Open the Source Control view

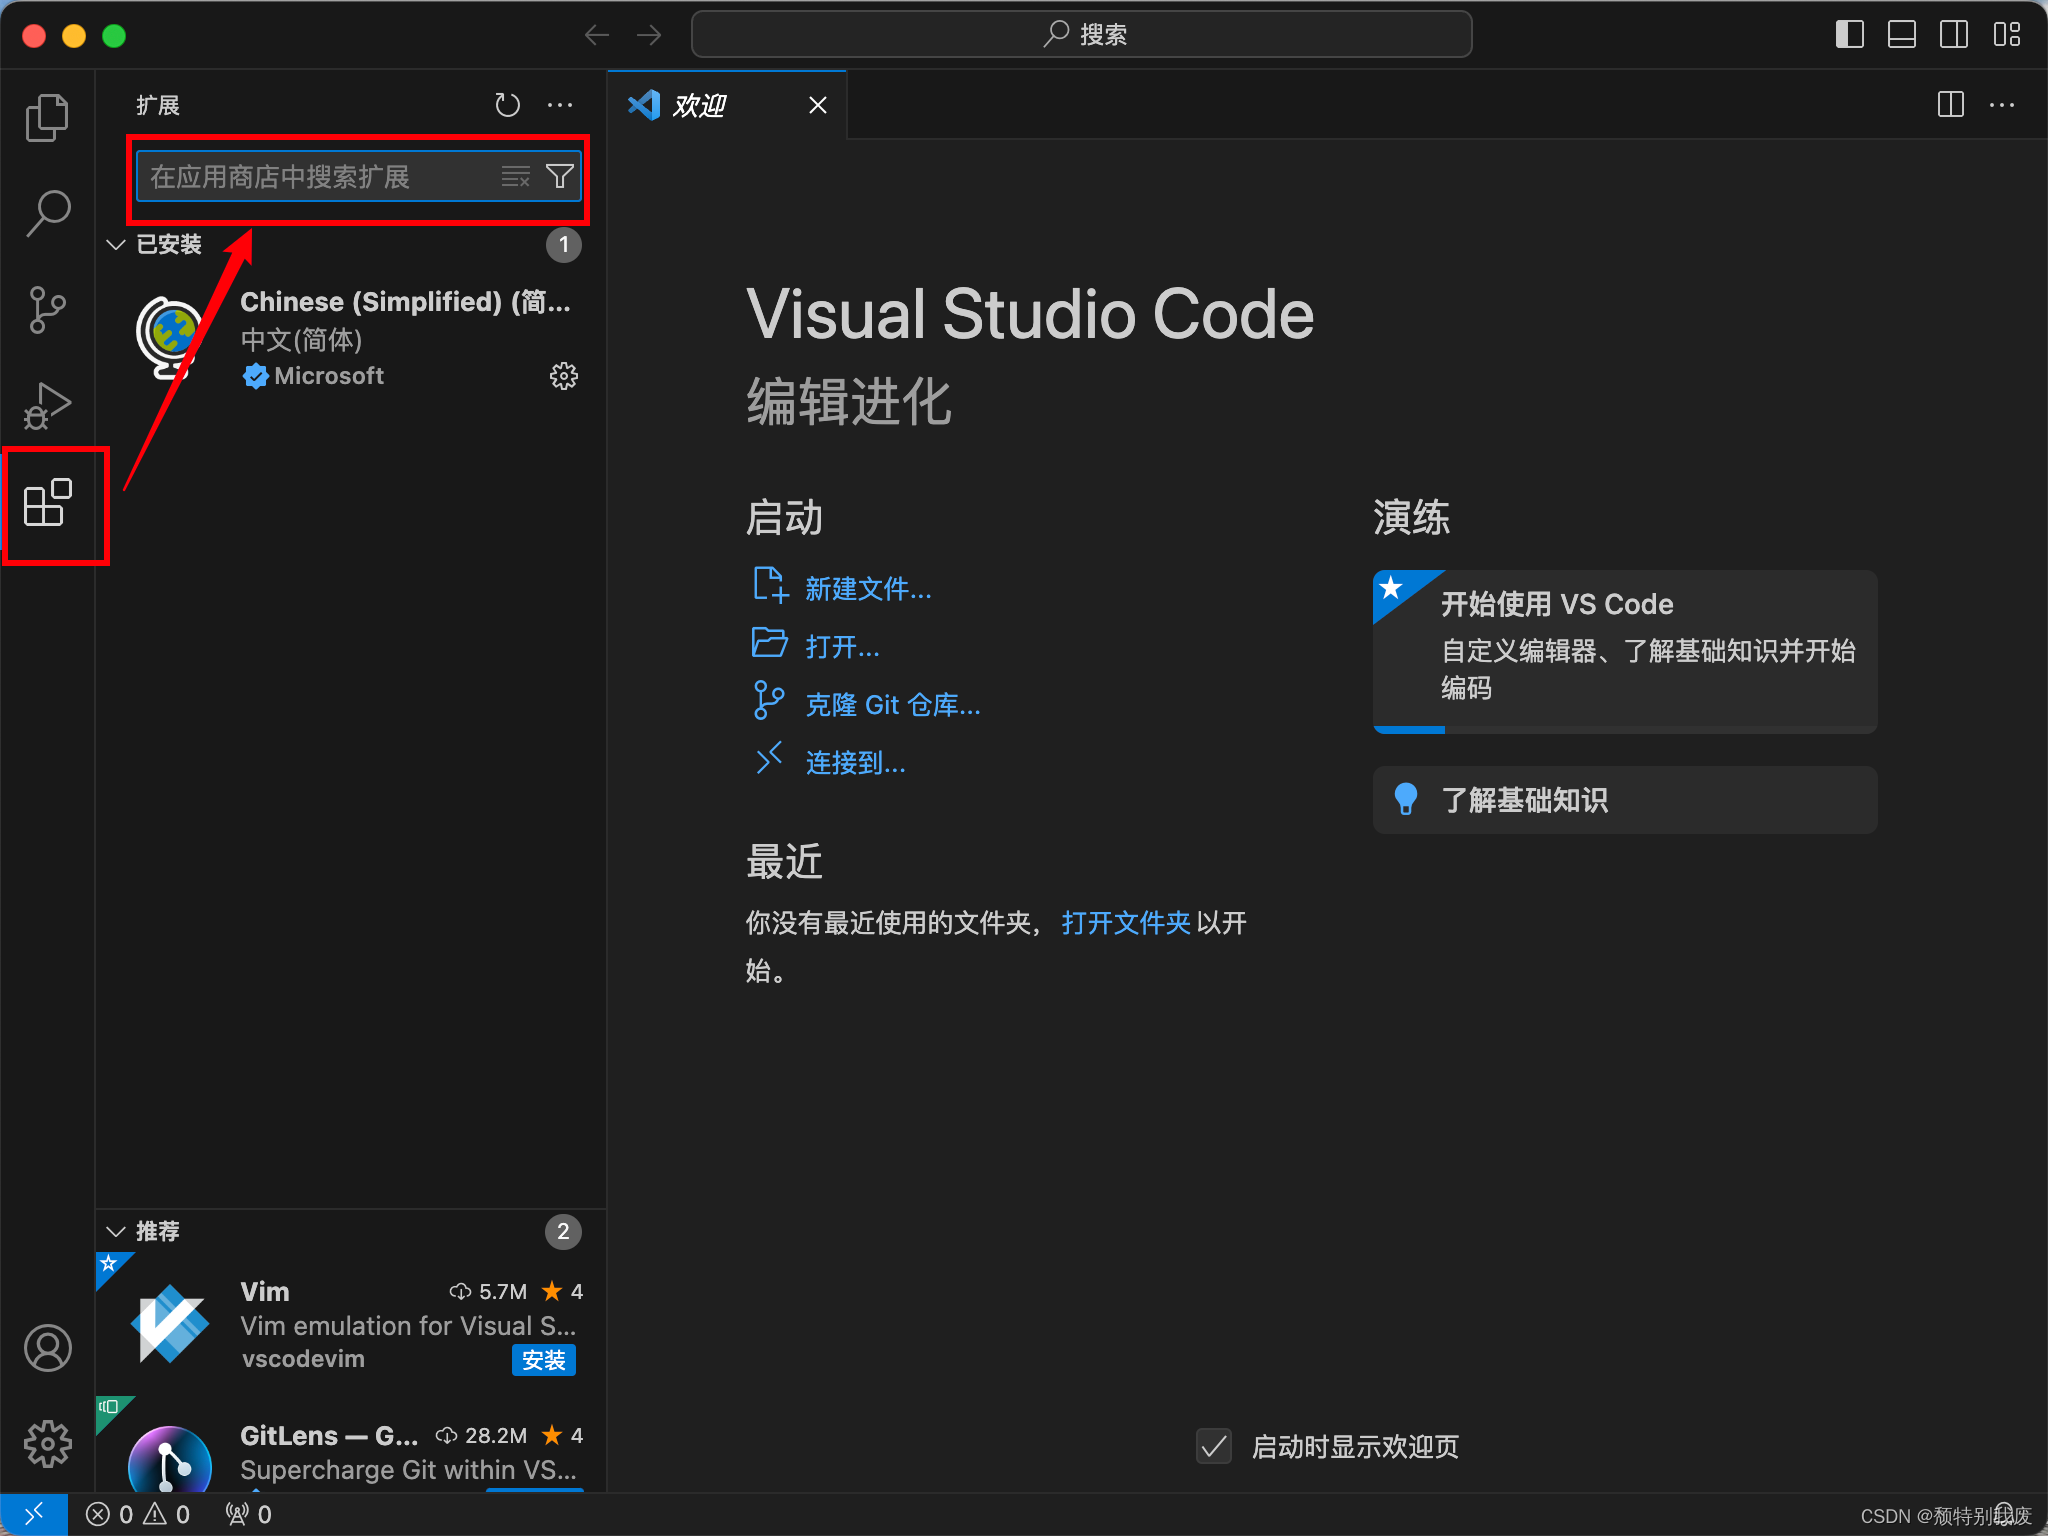click(x=47, y=309)
